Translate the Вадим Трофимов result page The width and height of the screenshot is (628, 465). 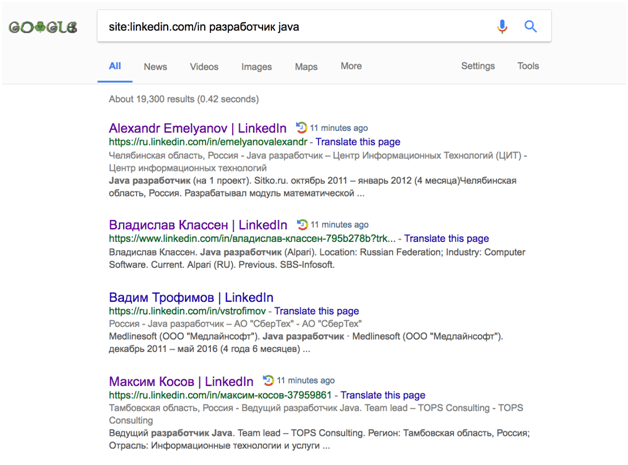(x=316, y=311)
